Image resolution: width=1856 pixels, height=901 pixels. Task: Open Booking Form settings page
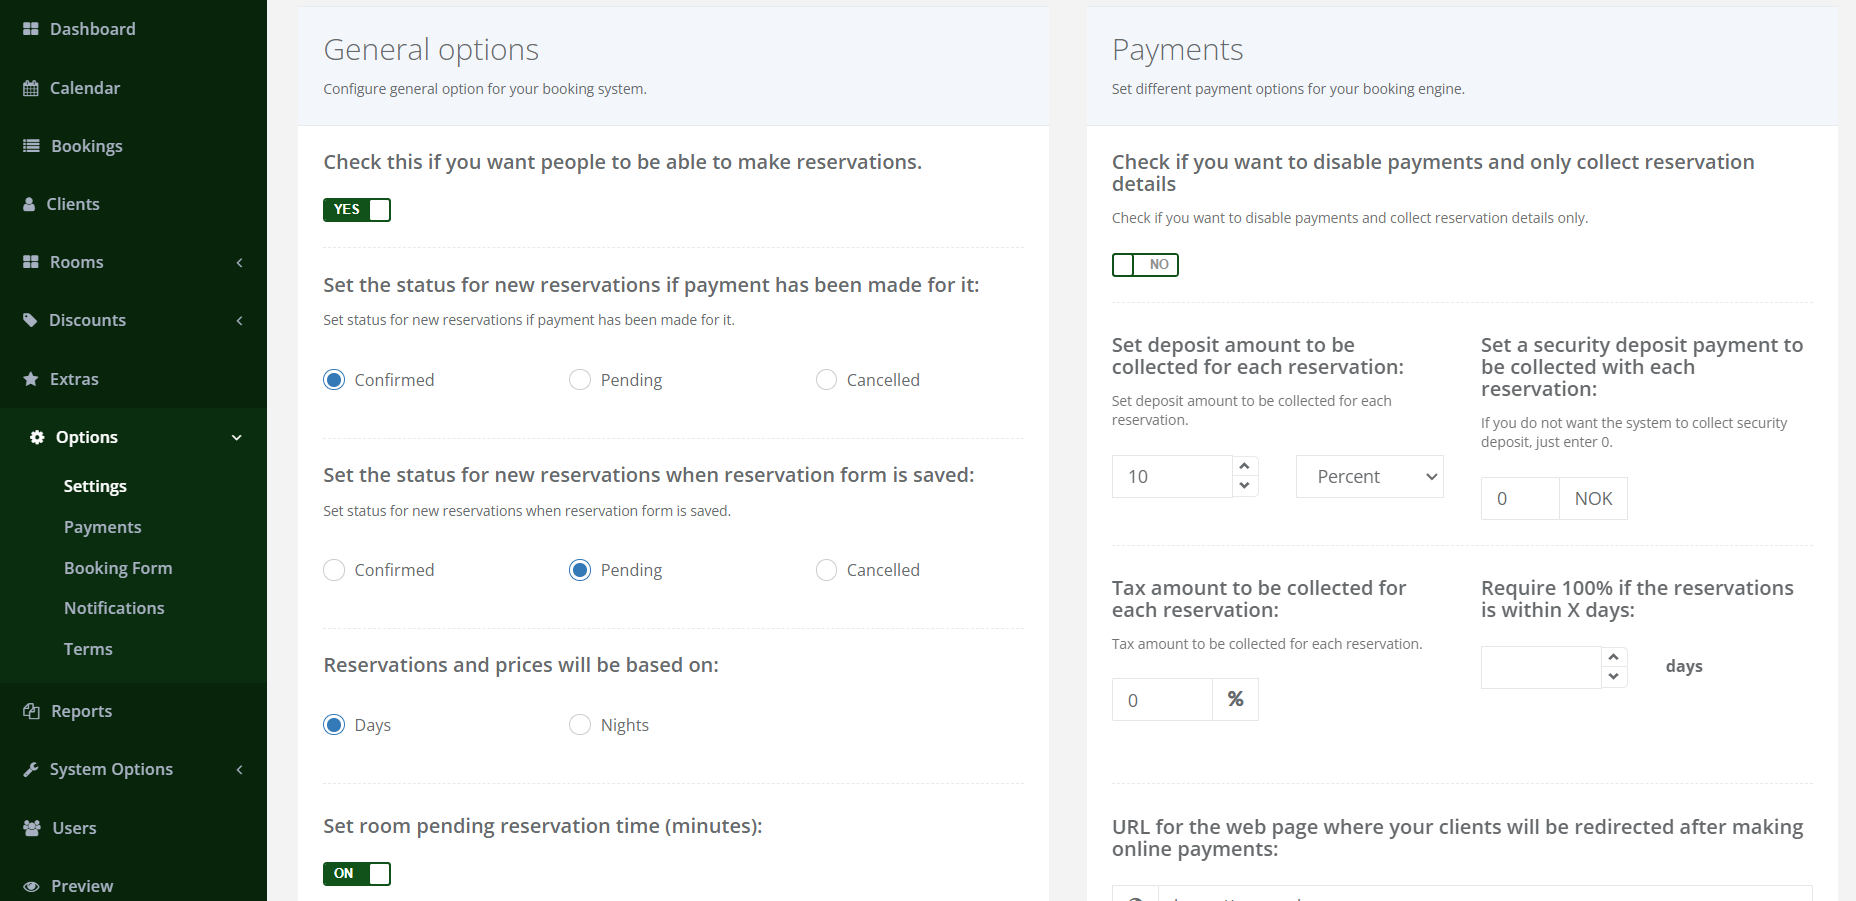118,568
